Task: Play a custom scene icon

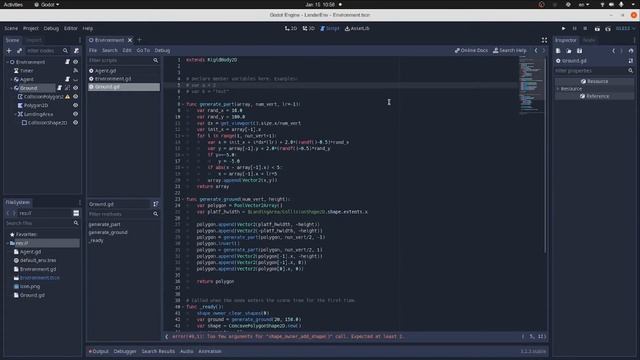Action: 608,29
